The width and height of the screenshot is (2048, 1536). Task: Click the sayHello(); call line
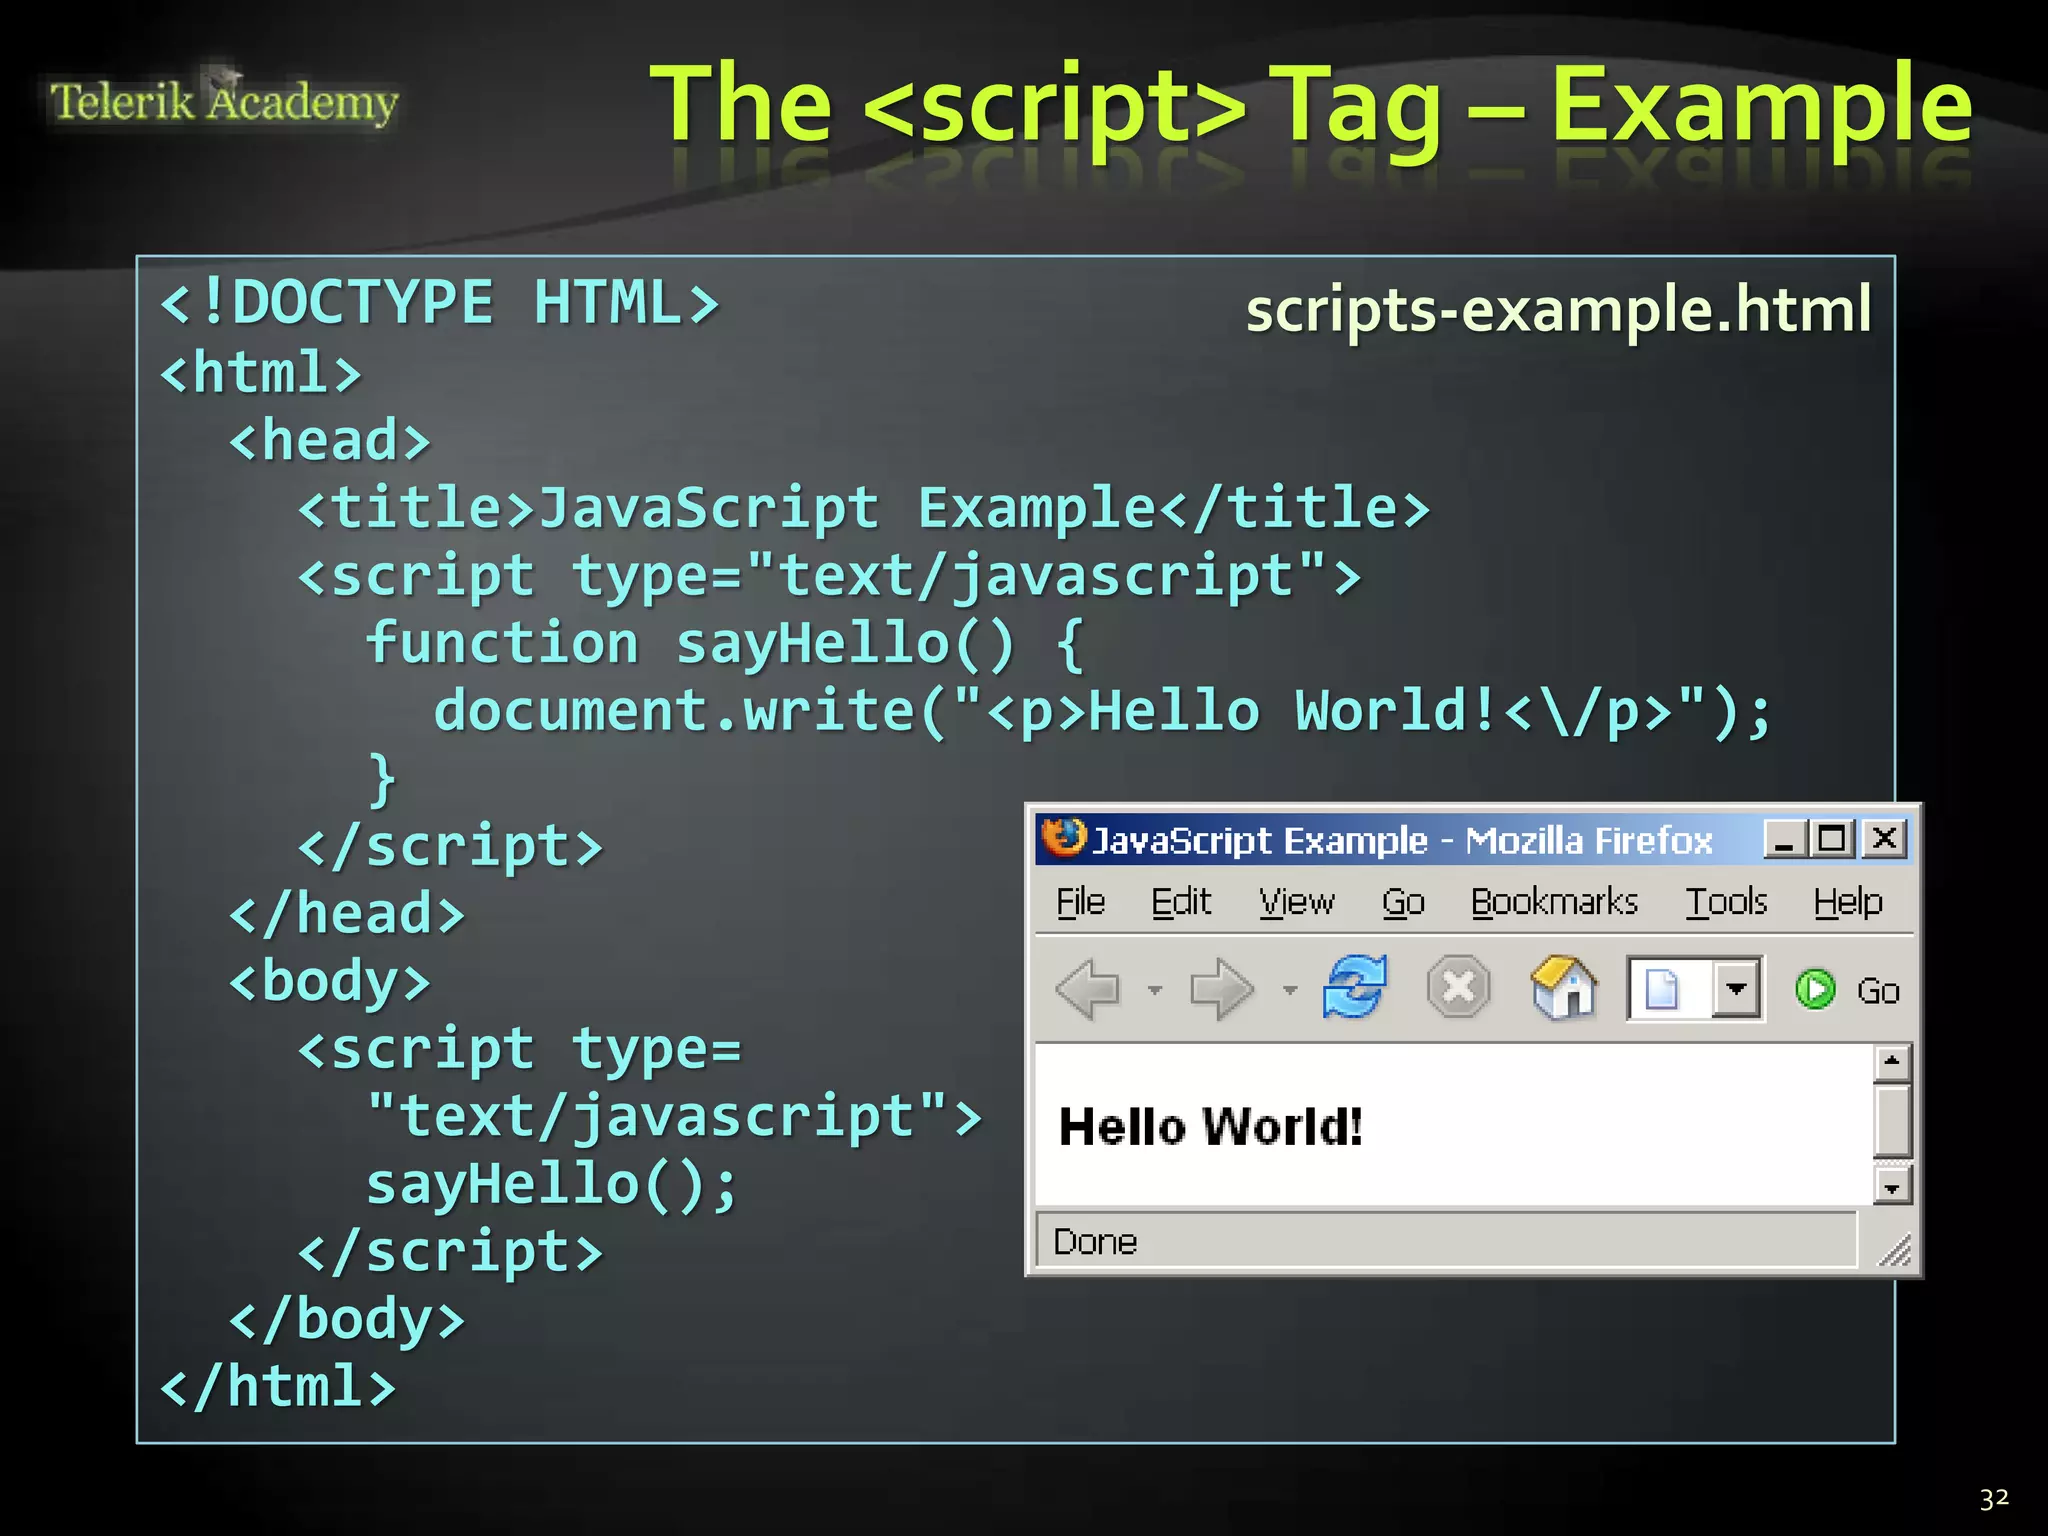point(552,1184)
